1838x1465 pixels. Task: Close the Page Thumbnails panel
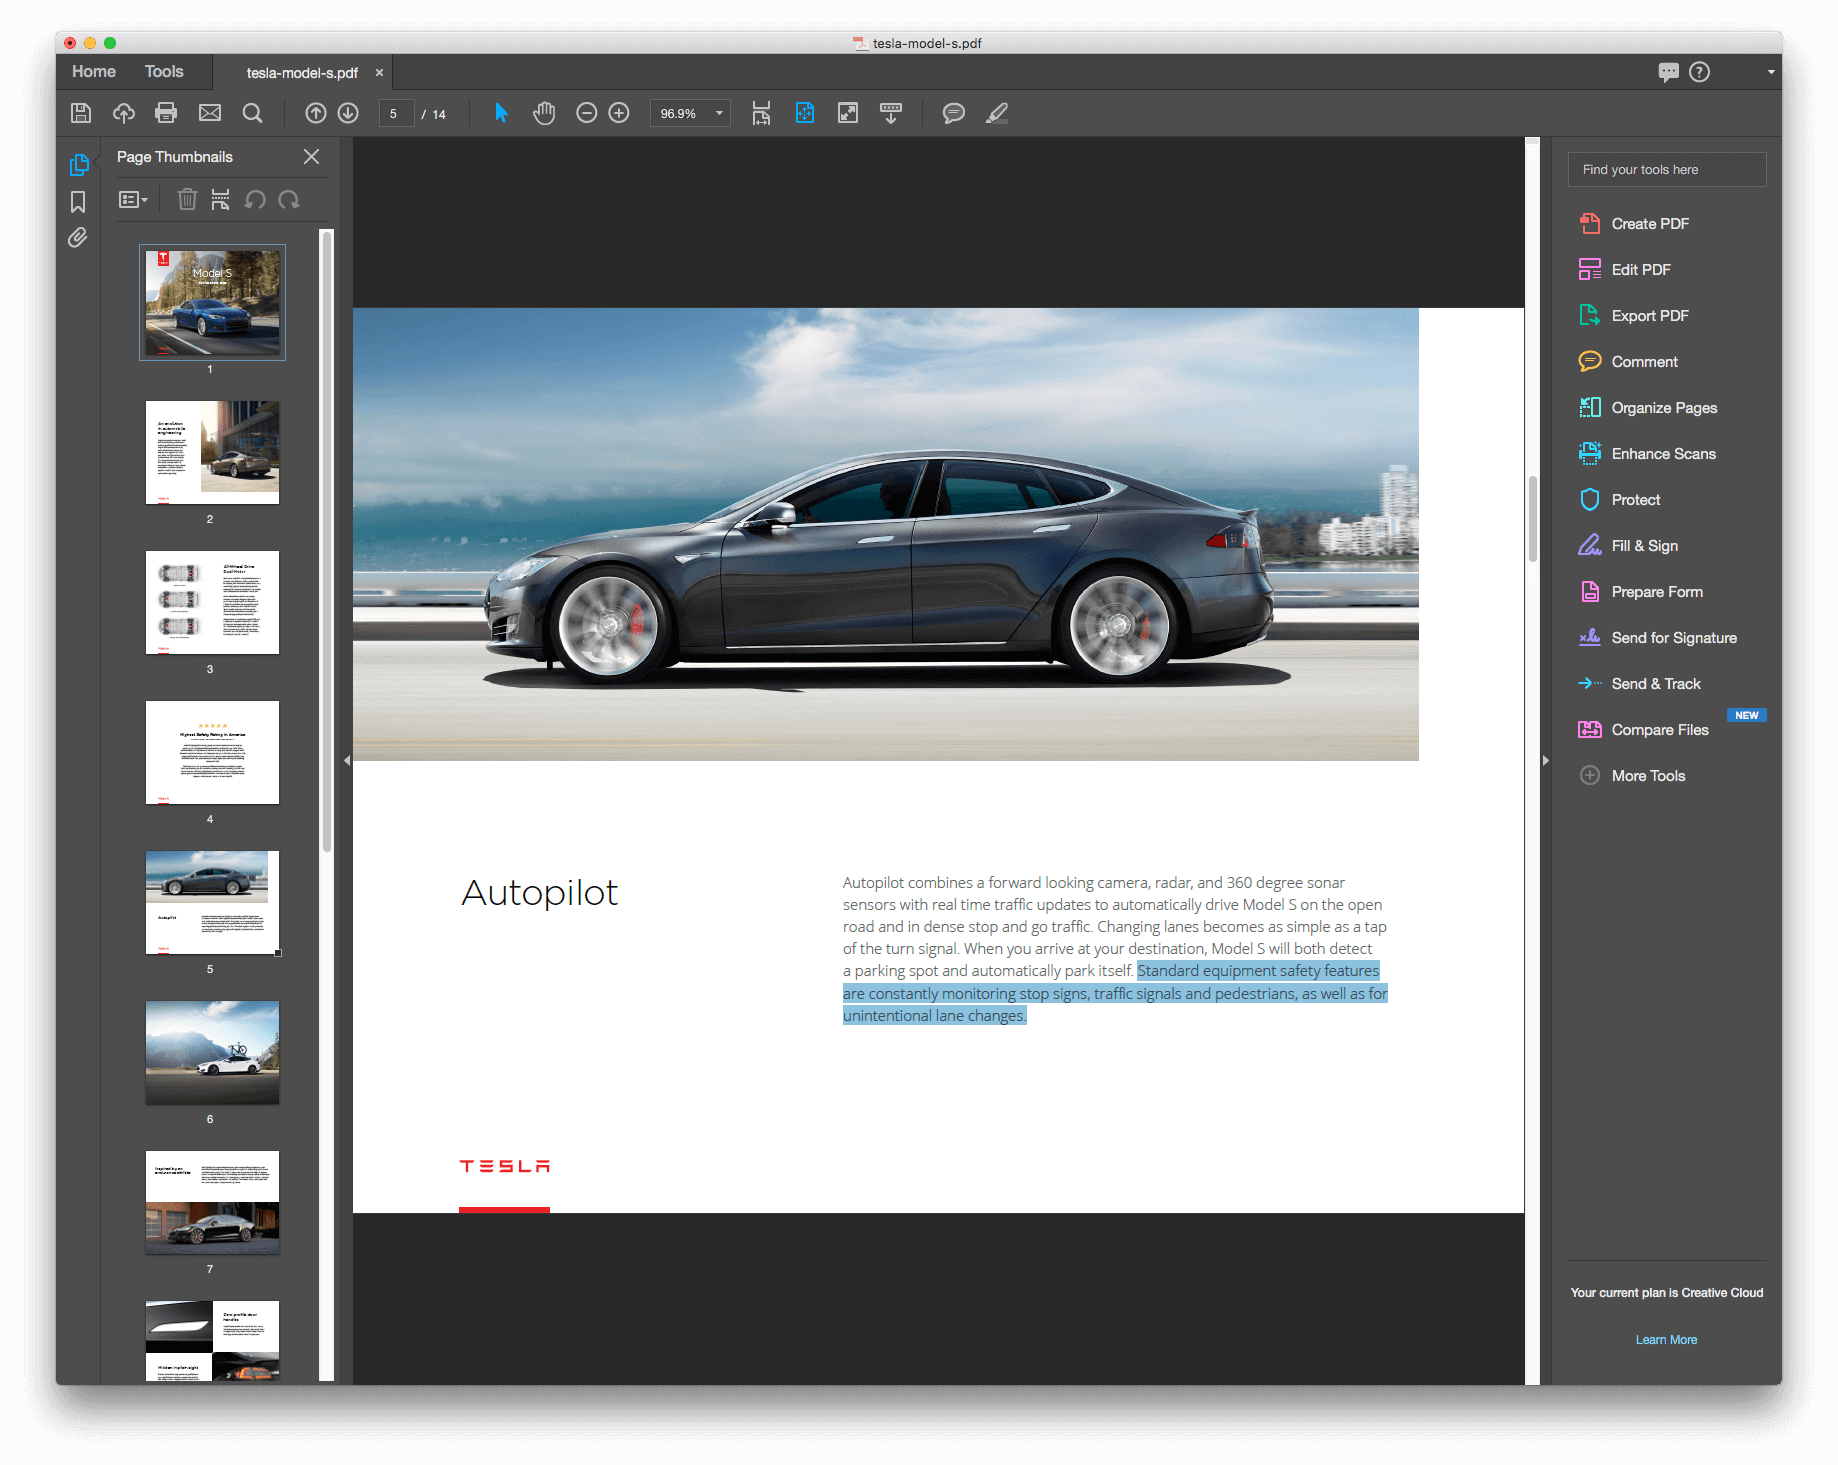(x=312, y=157)
